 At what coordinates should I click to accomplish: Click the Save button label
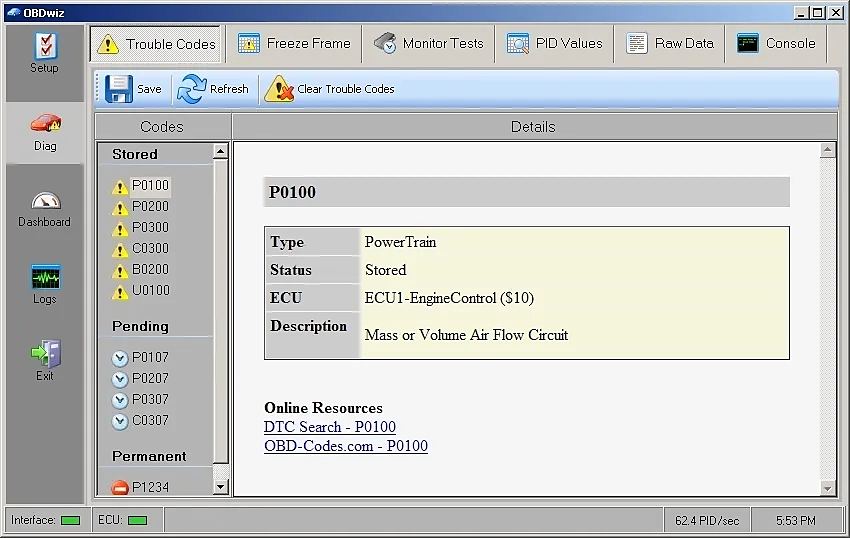tap(149, 89)
